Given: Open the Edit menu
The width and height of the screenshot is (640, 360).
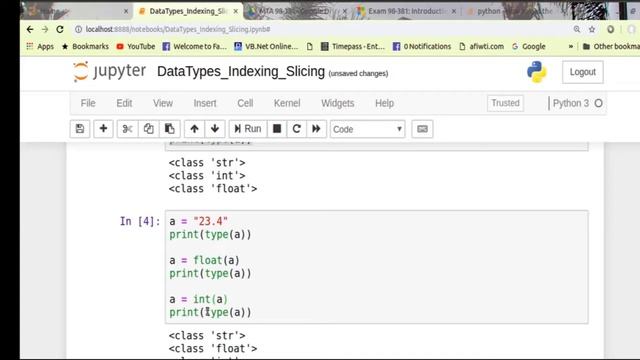Looking at the screenshot, I should 124,103.
